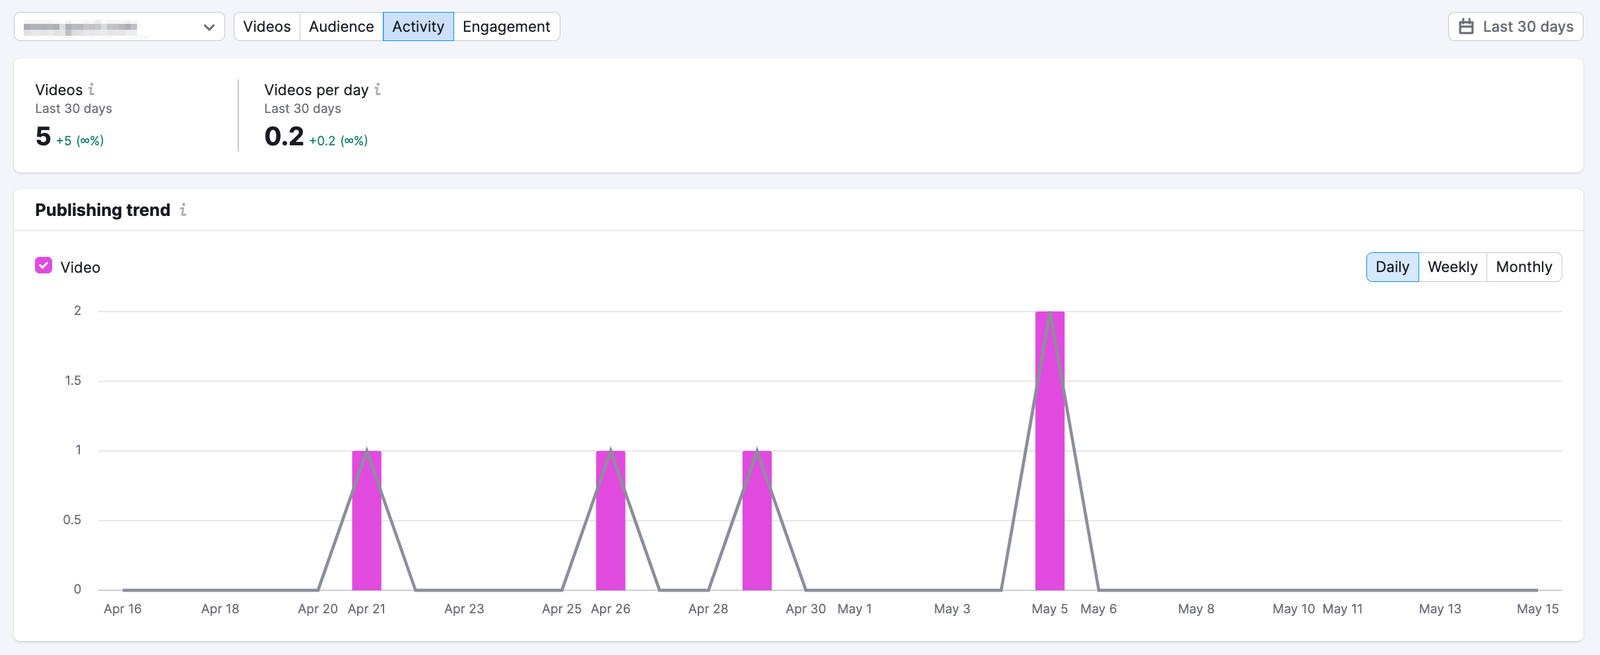Click the info icon beside Videos per day
The height and width of the screenshot is (655, 1600).
pos(377,89)
